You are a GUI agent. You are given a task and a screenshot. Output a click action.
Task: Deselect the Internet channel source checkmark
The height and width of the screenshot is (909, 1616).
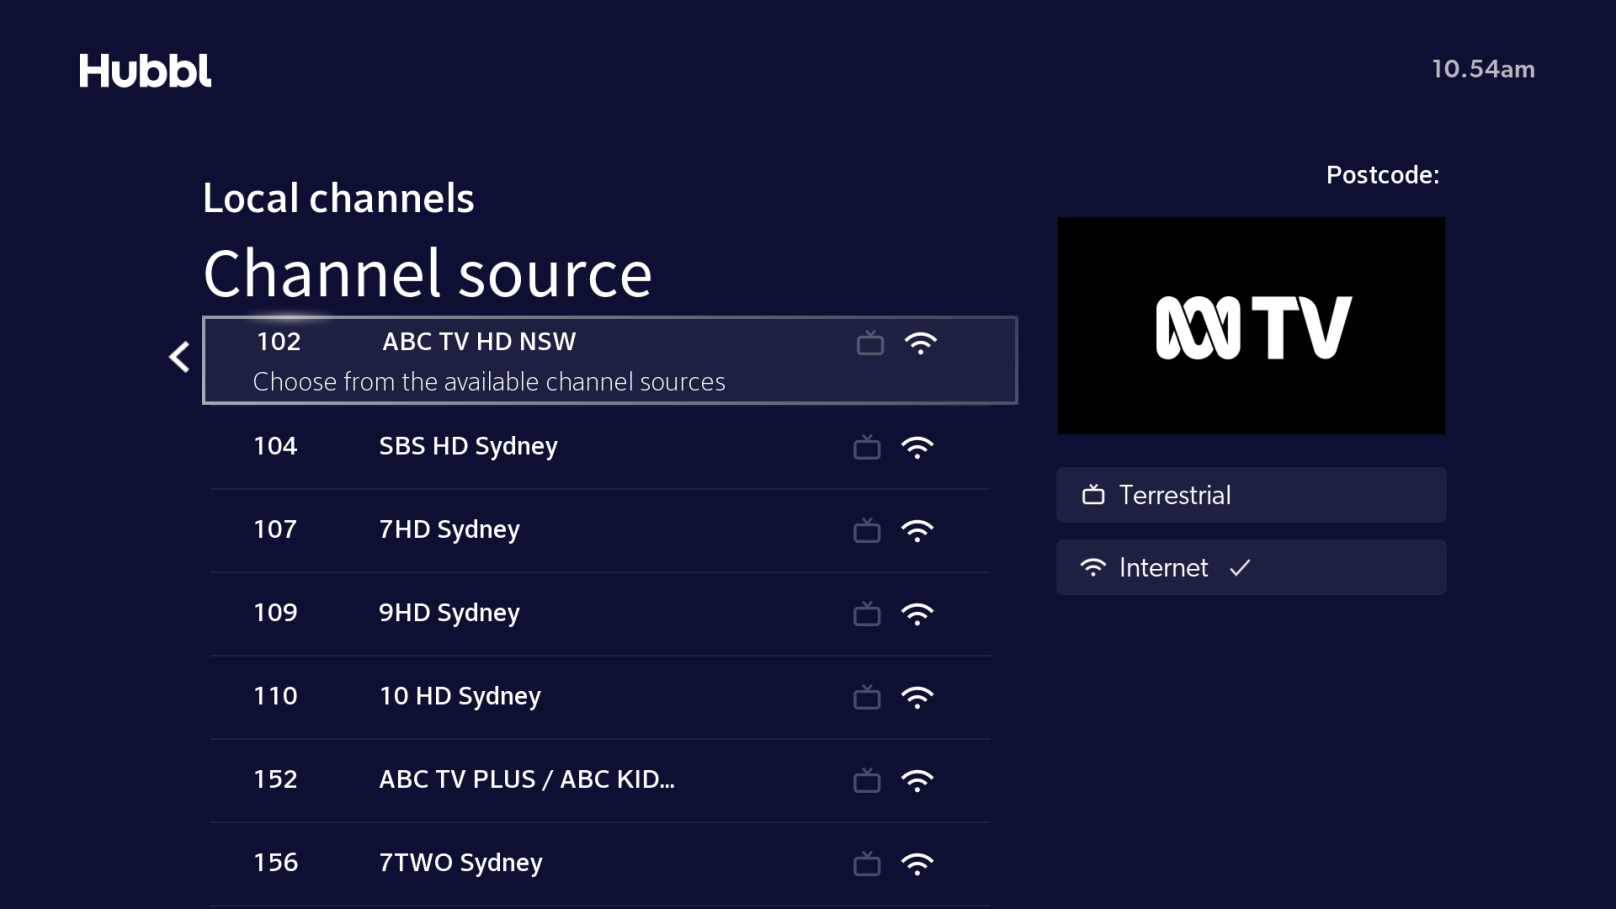[x=1240, y=567]
